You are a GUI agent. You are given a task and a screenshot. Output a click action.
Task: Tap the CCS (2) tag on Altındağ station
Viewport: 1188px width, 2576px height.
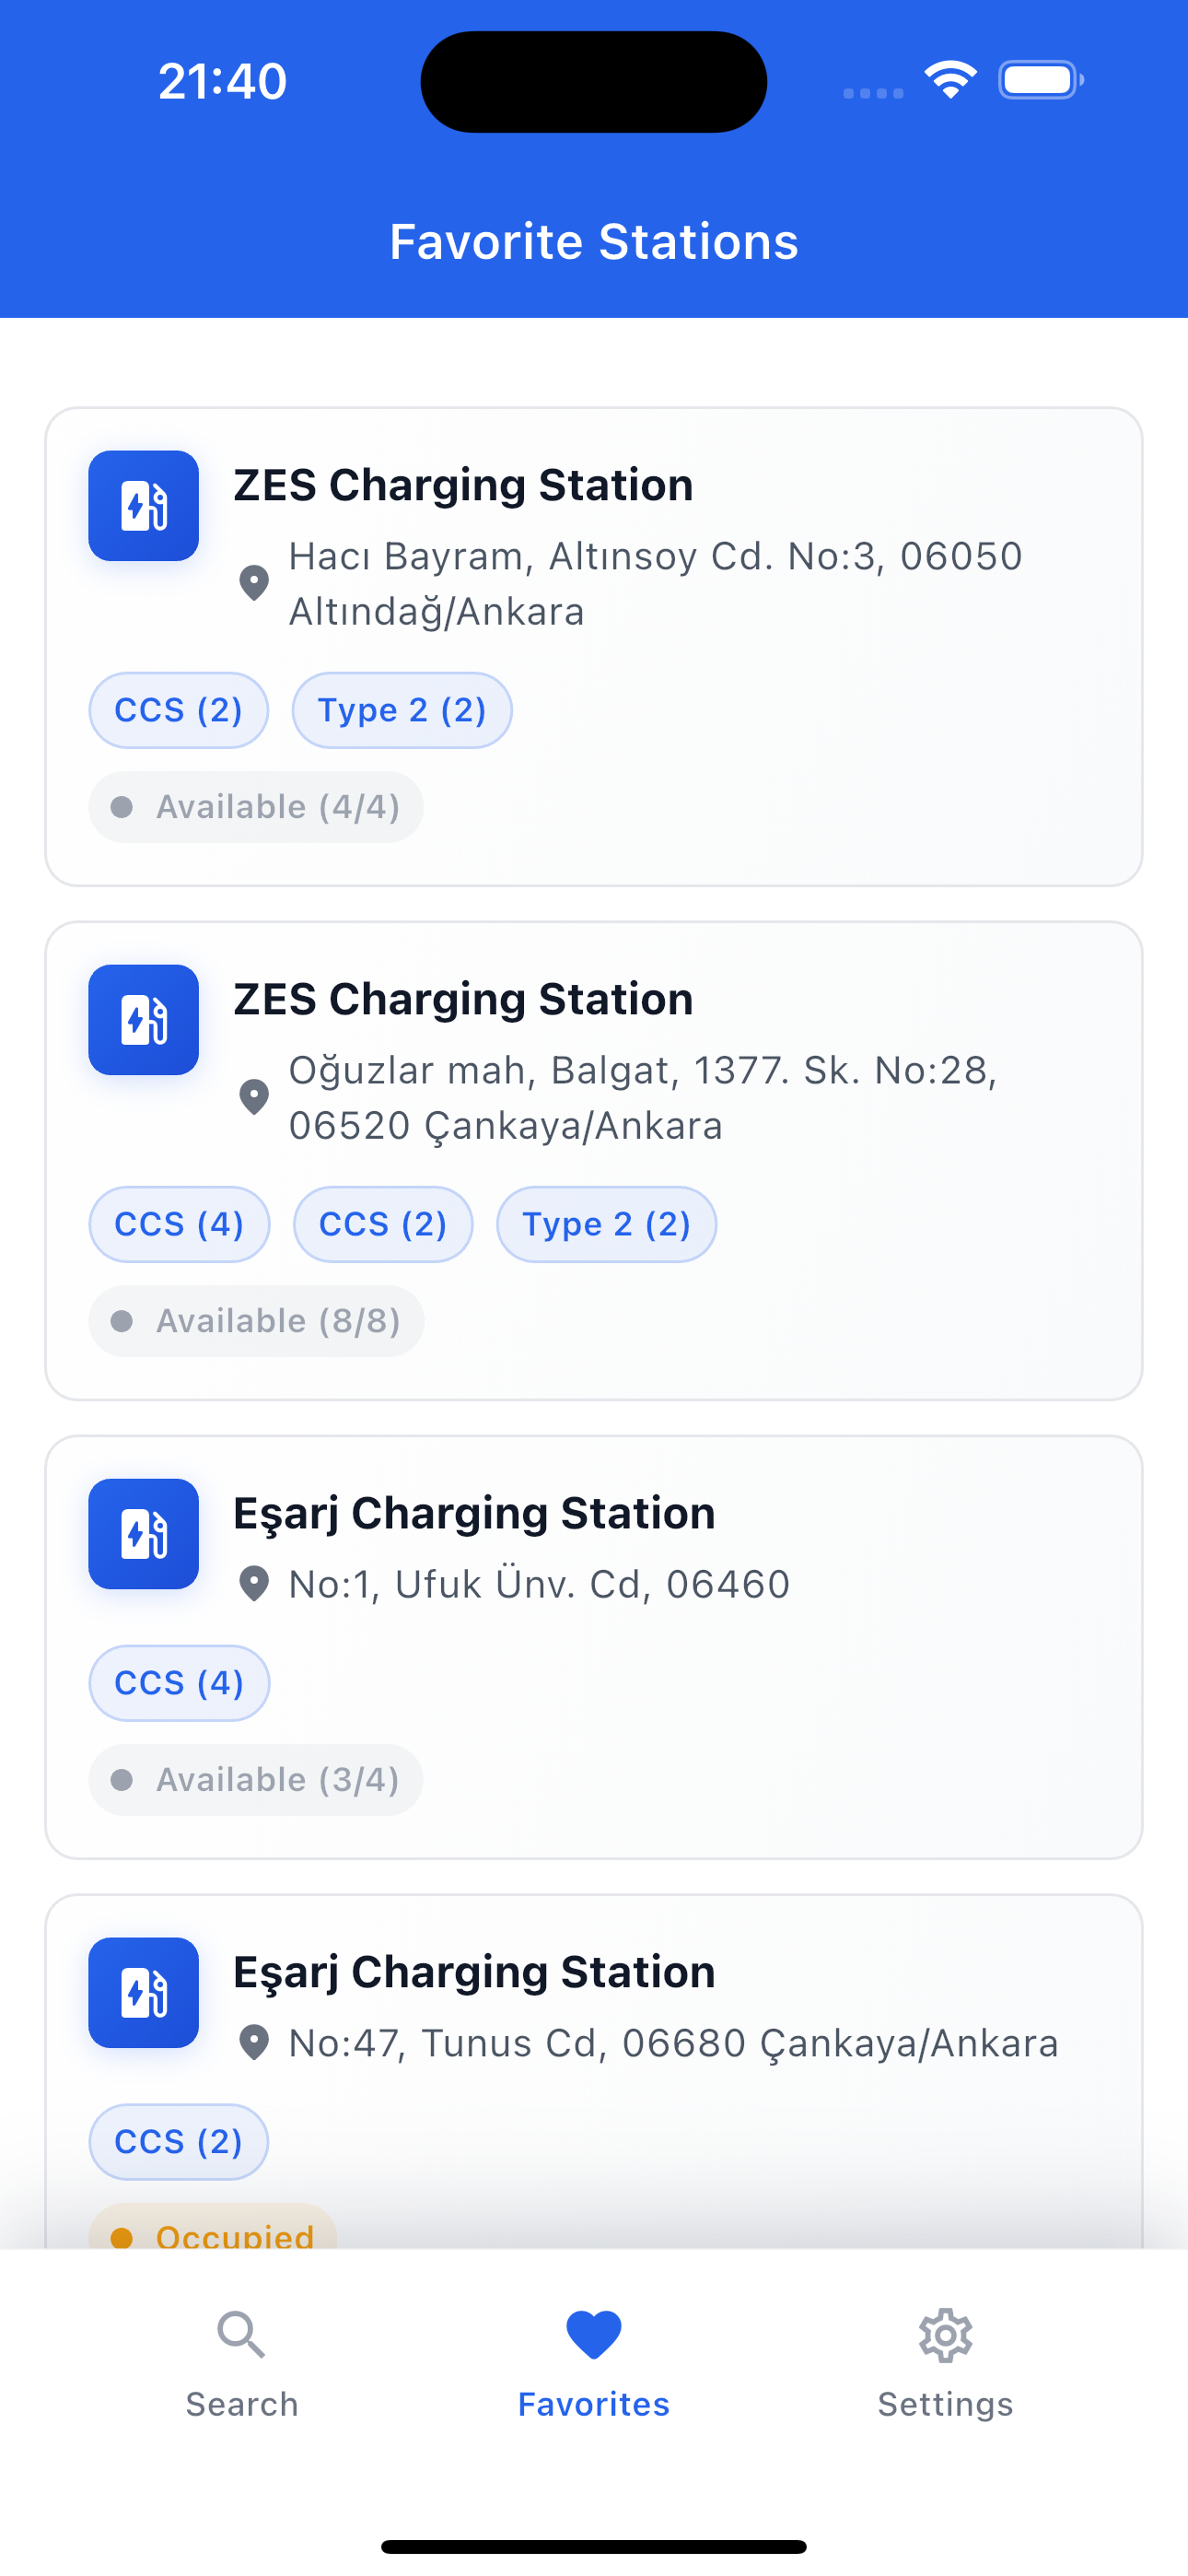click(x=179, y=710)
